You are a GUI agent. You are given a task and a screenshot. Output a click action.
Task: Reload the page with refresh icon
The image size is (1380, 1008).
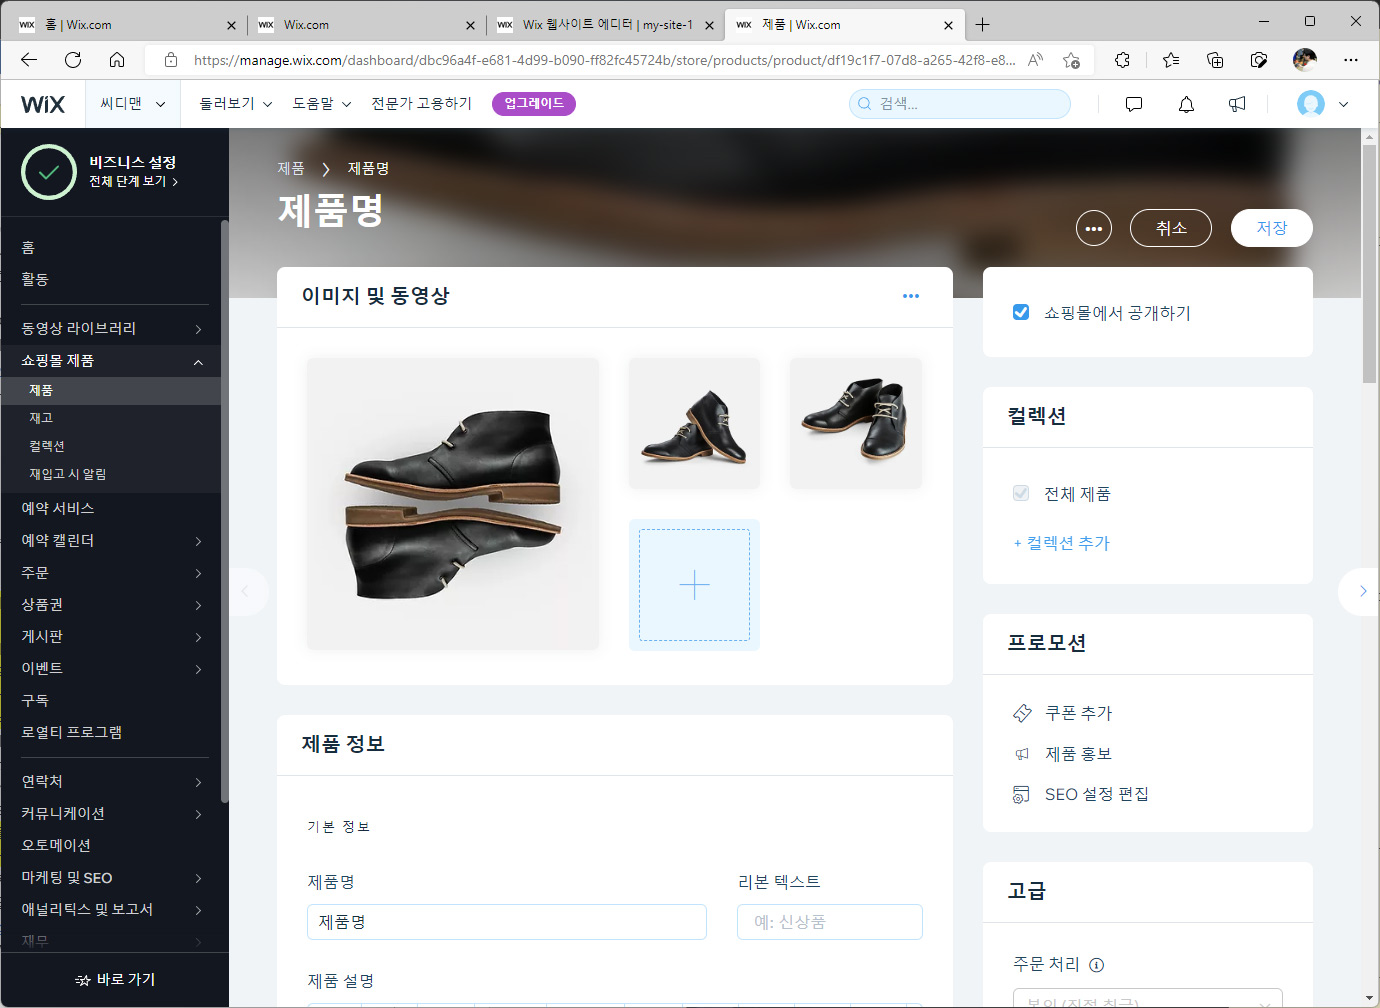pyautogui.click(x=73, y=60)
